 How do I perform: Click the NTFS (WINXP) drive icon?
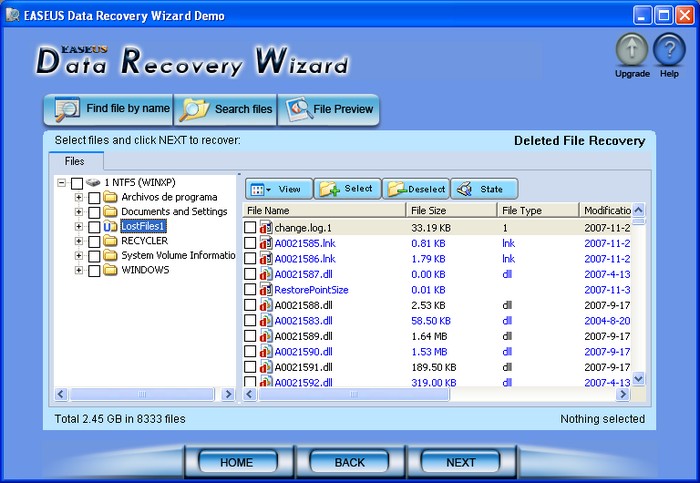[x=93, y=183]
